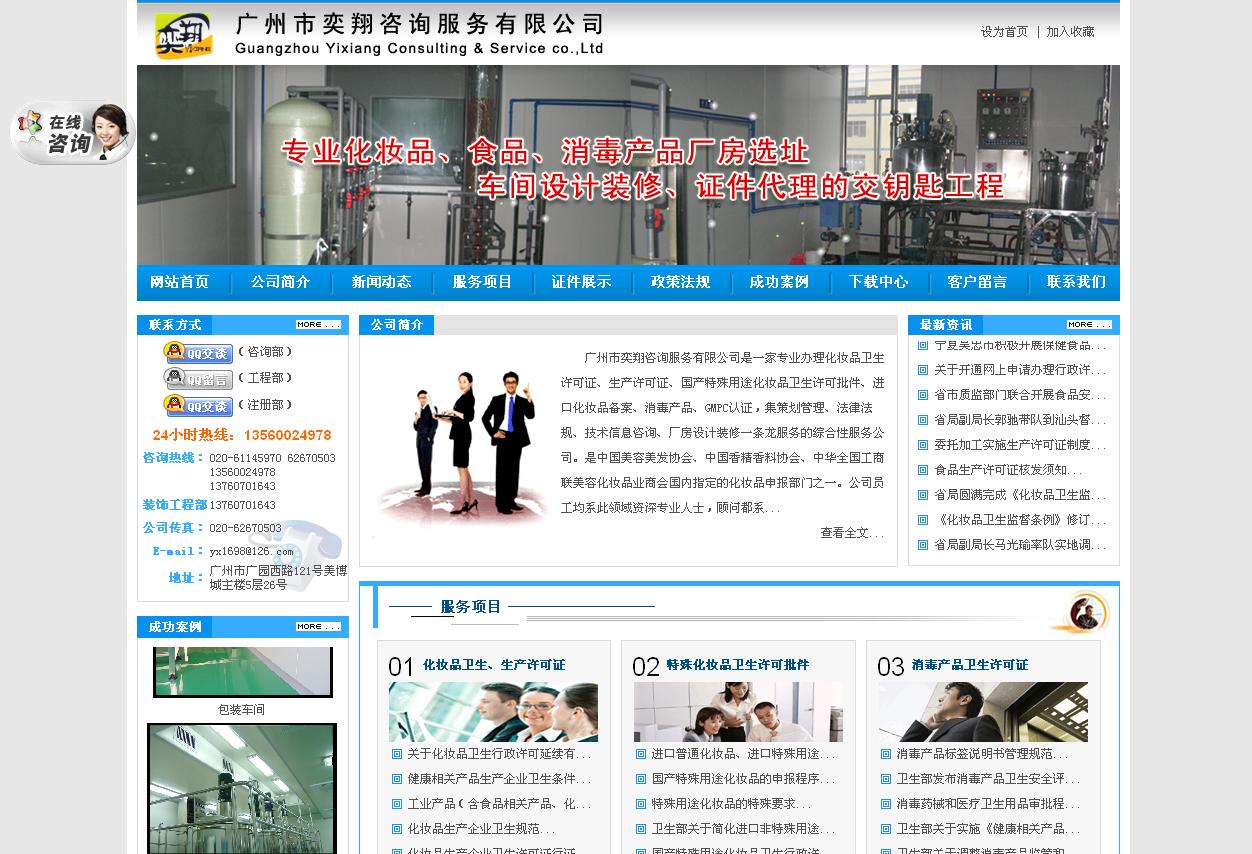Click the circular figure icon beside 服务项目 header

click(1086, 614)
